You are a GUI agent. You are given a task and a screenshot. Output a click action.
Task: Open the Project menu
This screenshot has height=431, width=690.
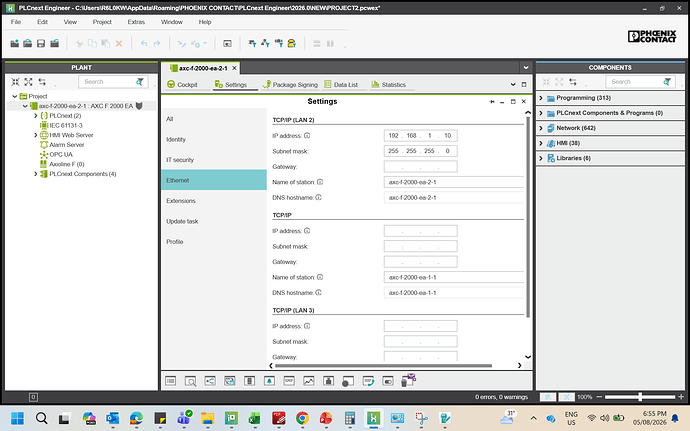102,22
